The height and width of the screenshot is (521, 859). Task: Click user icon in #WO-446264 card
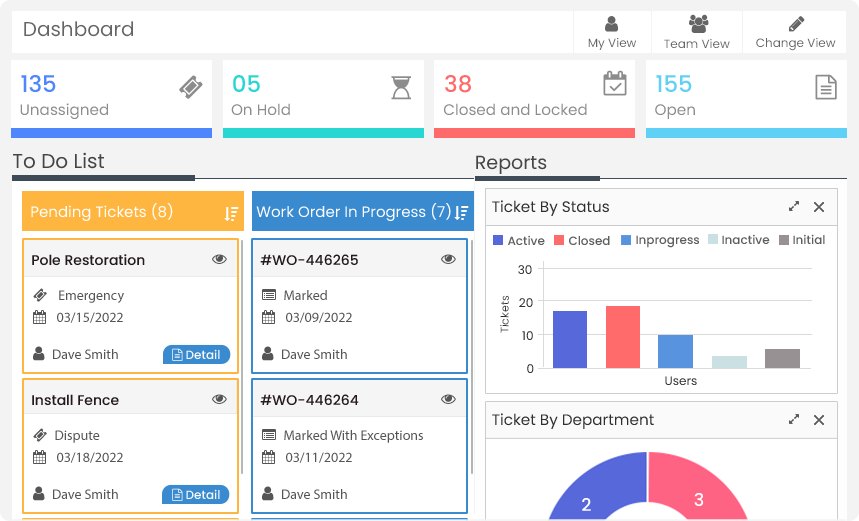point(267,493)
